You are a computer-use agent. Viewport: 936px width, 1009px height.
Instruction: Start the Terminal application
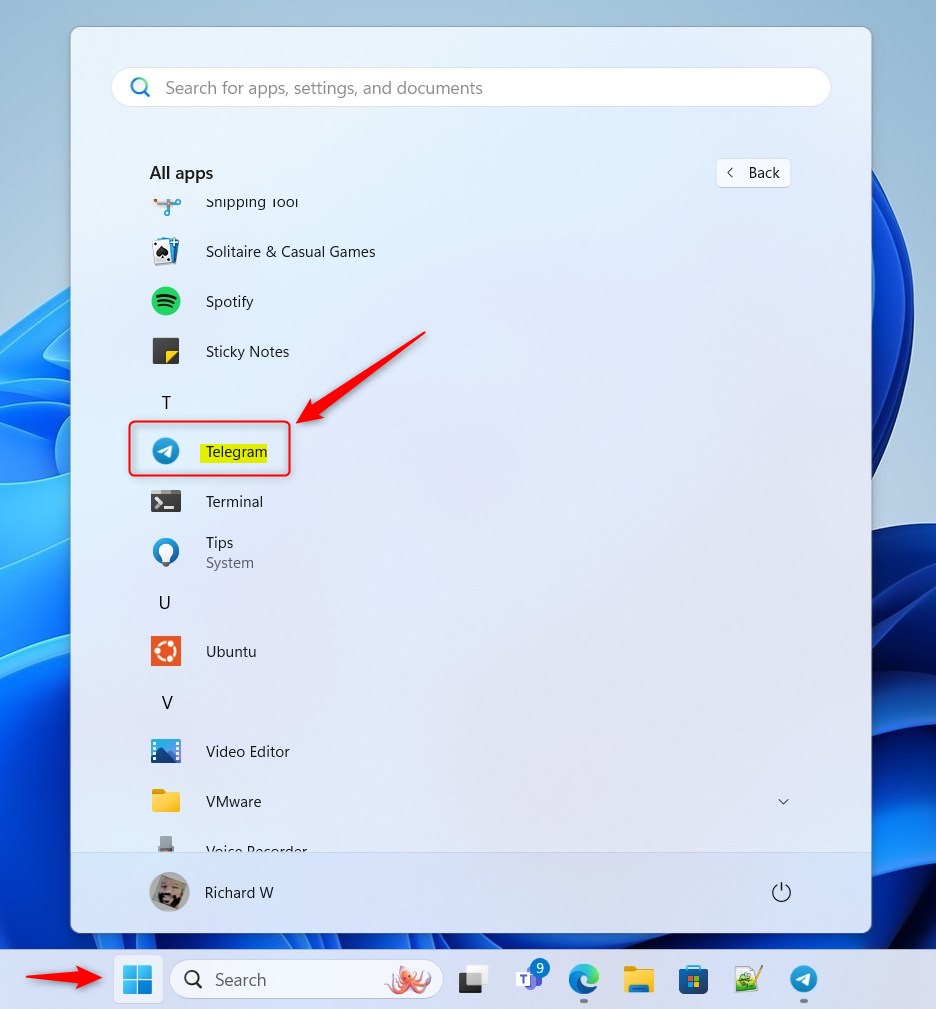(234, 501)
